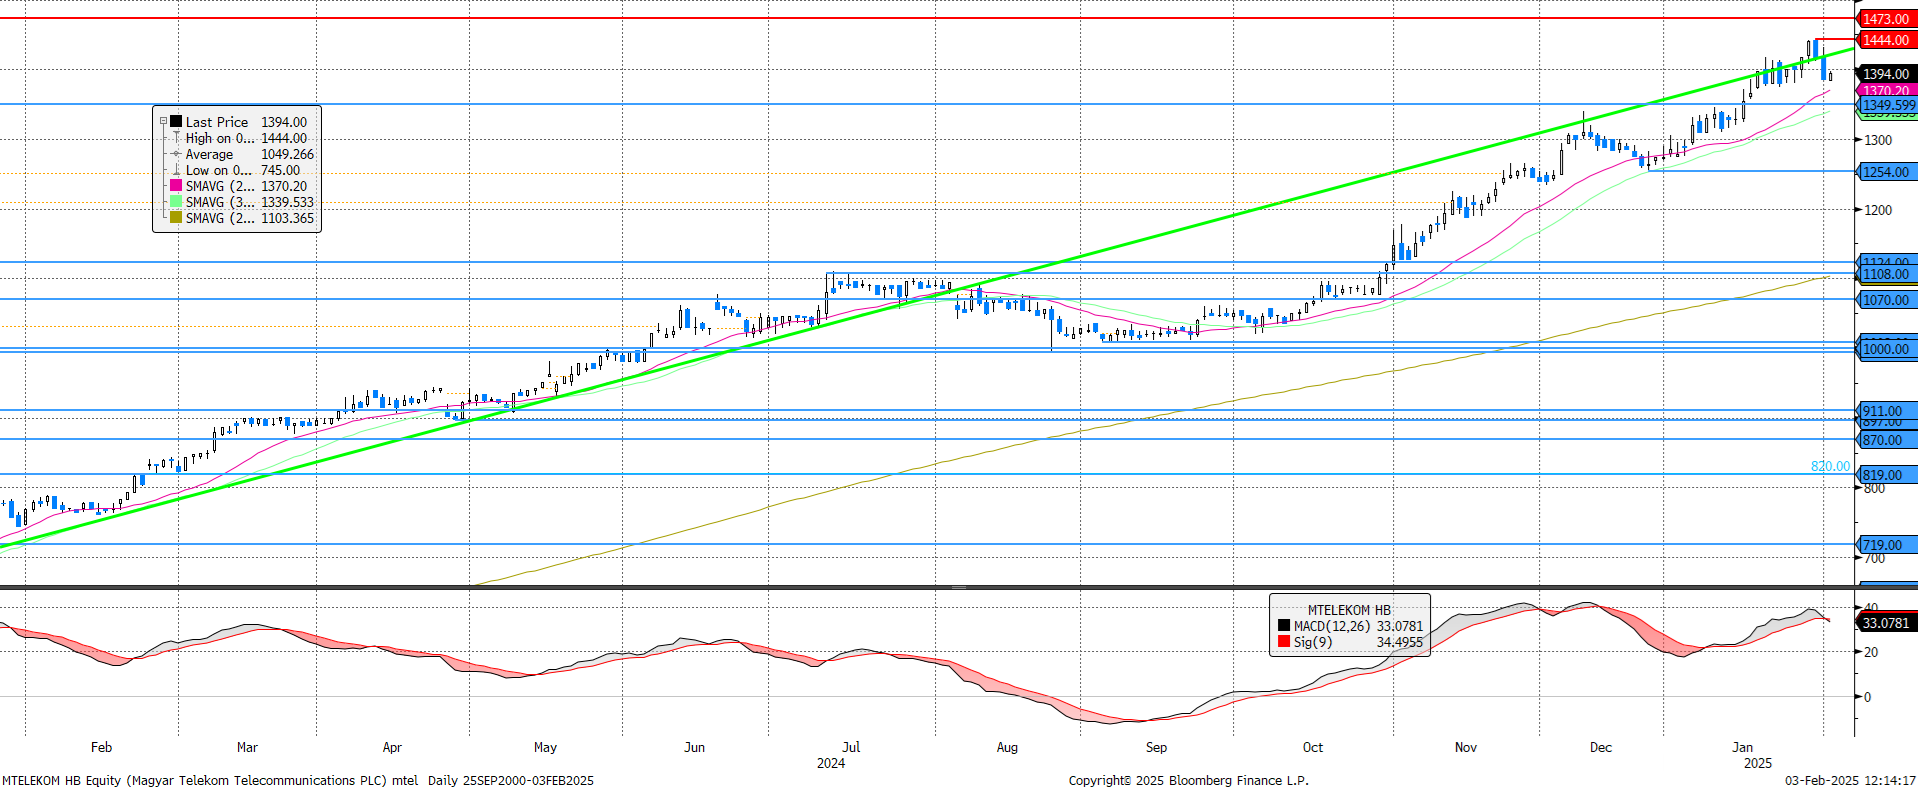Select the blue 1070.00 level tag
Screen dimensions: 1918x789
[x=1885, y=300]
